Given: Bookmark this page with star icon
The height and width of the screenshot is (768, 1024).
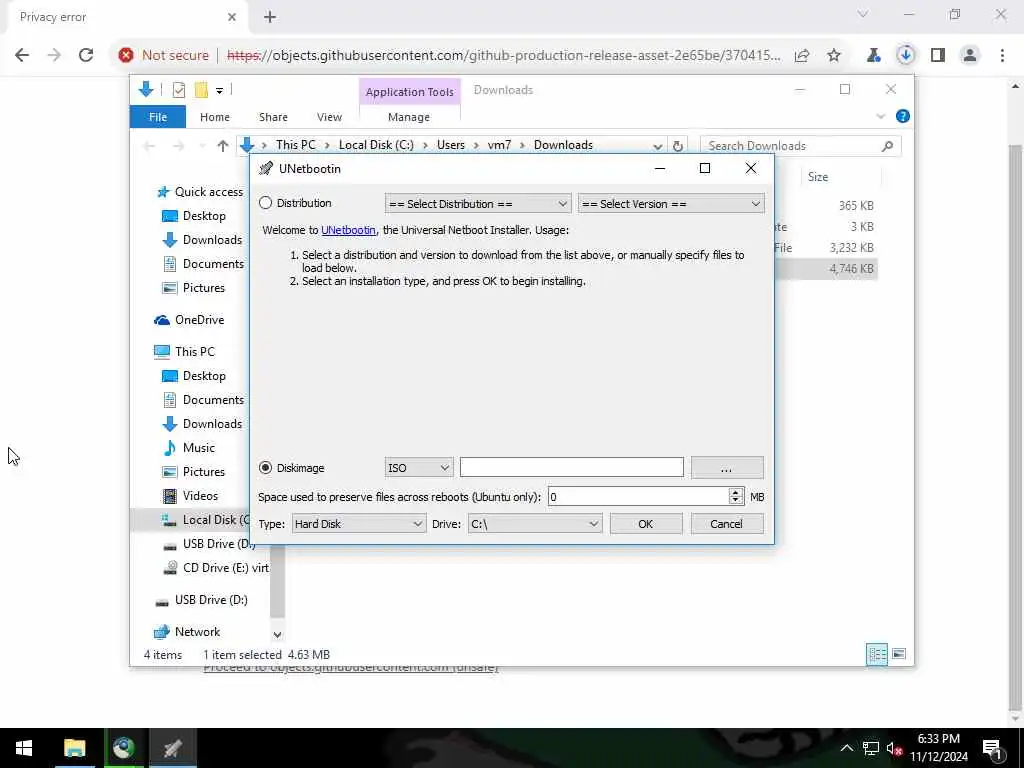Looking at the screenshot, I should point(834,56).
